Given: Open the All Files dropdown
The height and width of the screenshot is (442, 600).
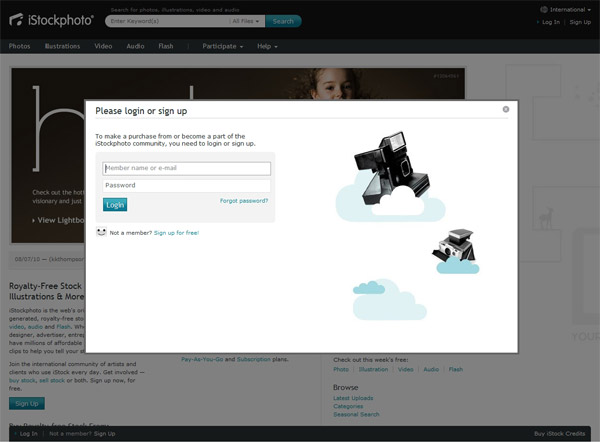Looking at the screenshot, I should click(x=246, y=21).
